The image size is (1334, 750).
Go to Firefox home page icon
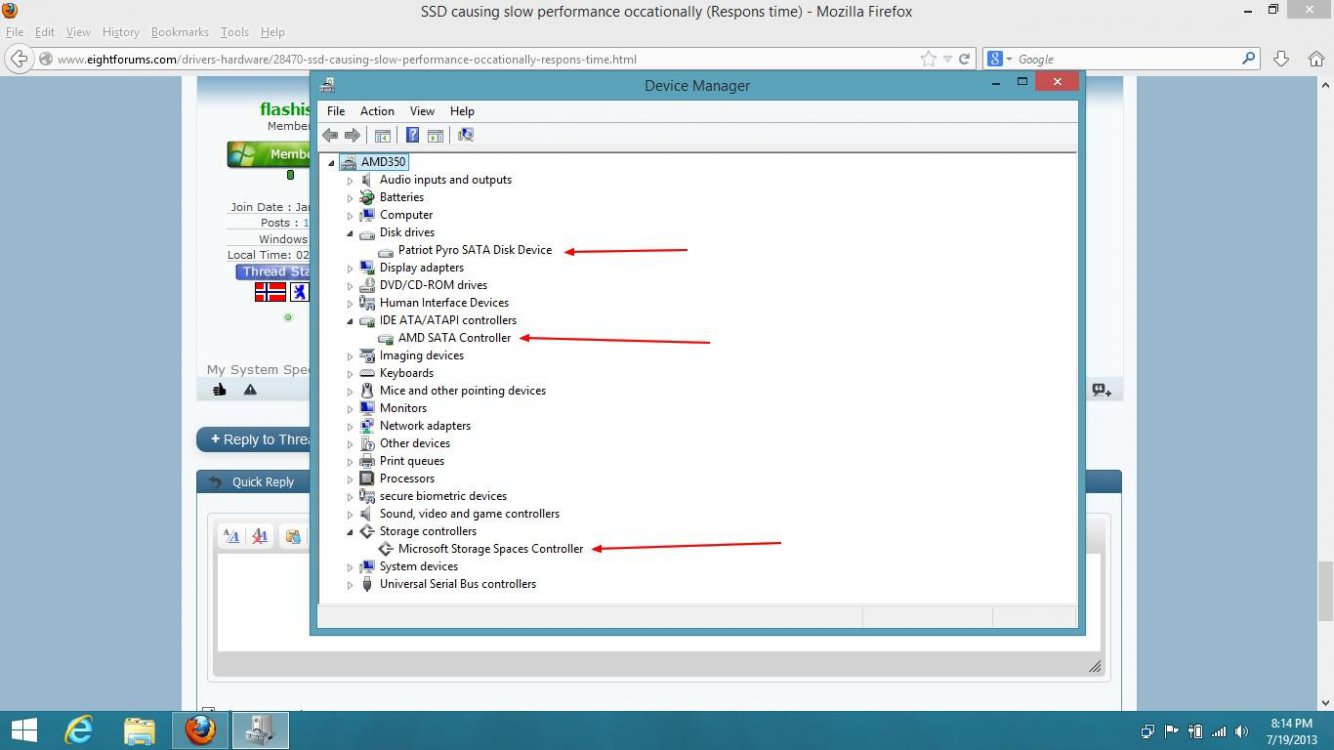tap(1316, 59)
